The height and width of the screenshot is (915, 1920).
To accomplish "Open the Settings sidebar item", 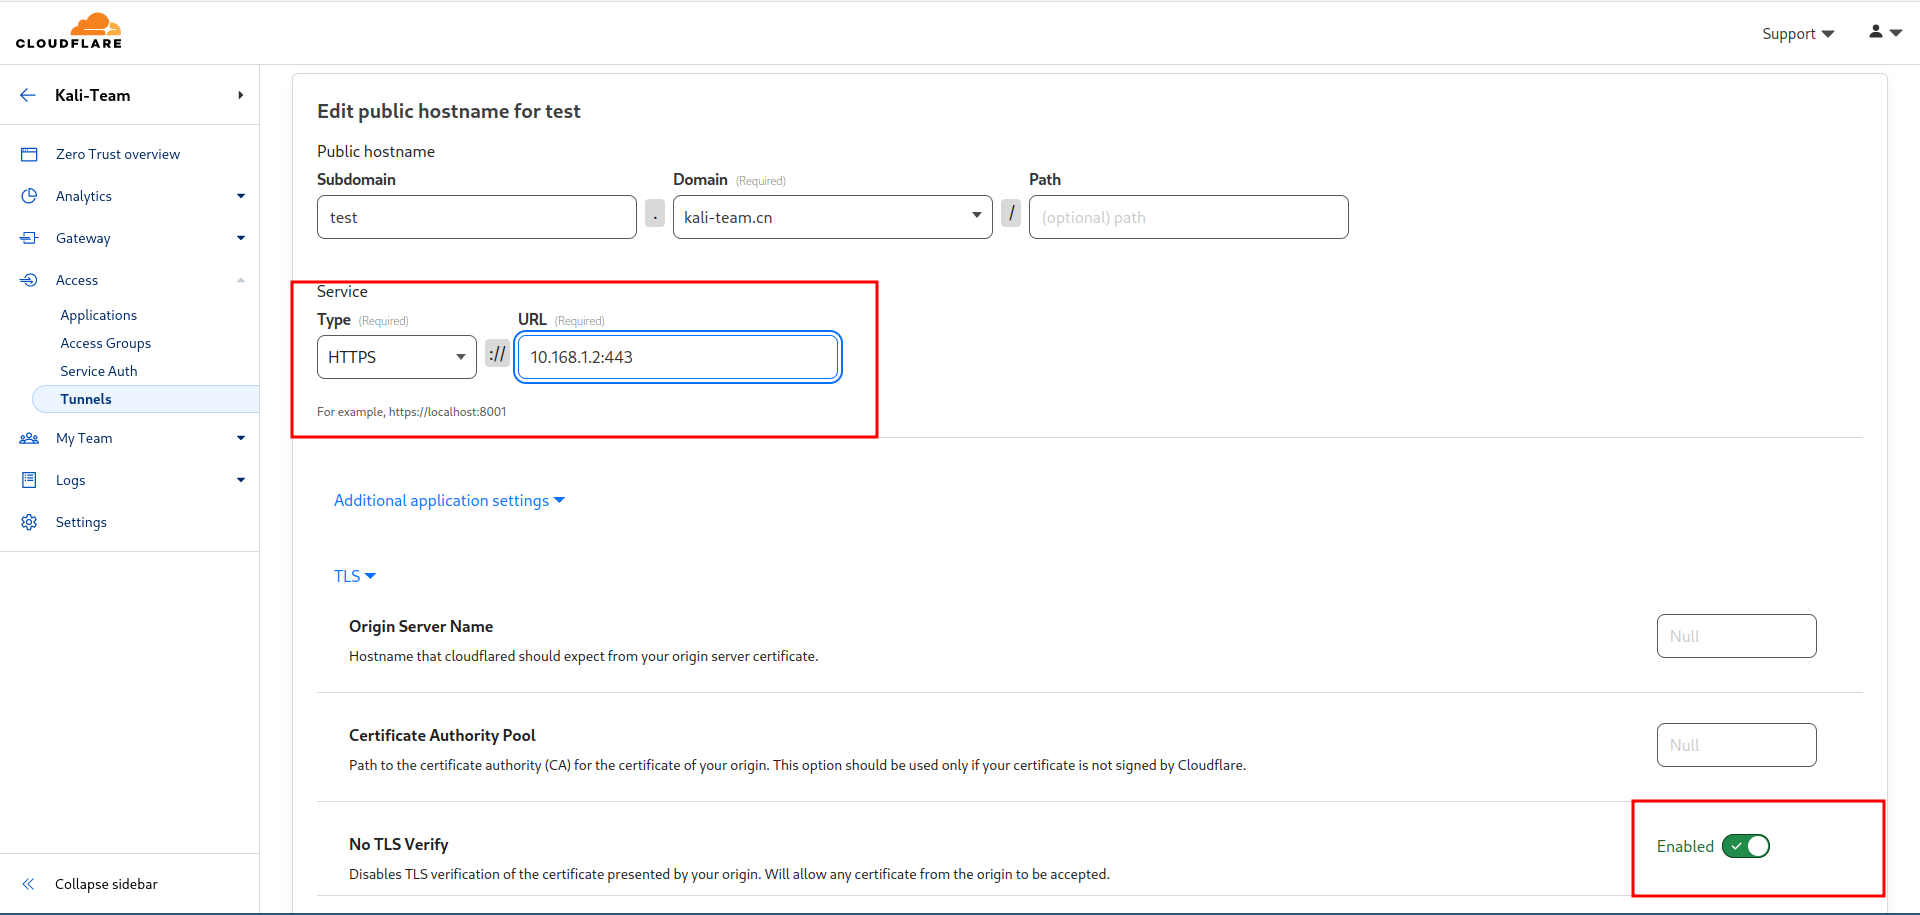I will [x=81, y=522].
